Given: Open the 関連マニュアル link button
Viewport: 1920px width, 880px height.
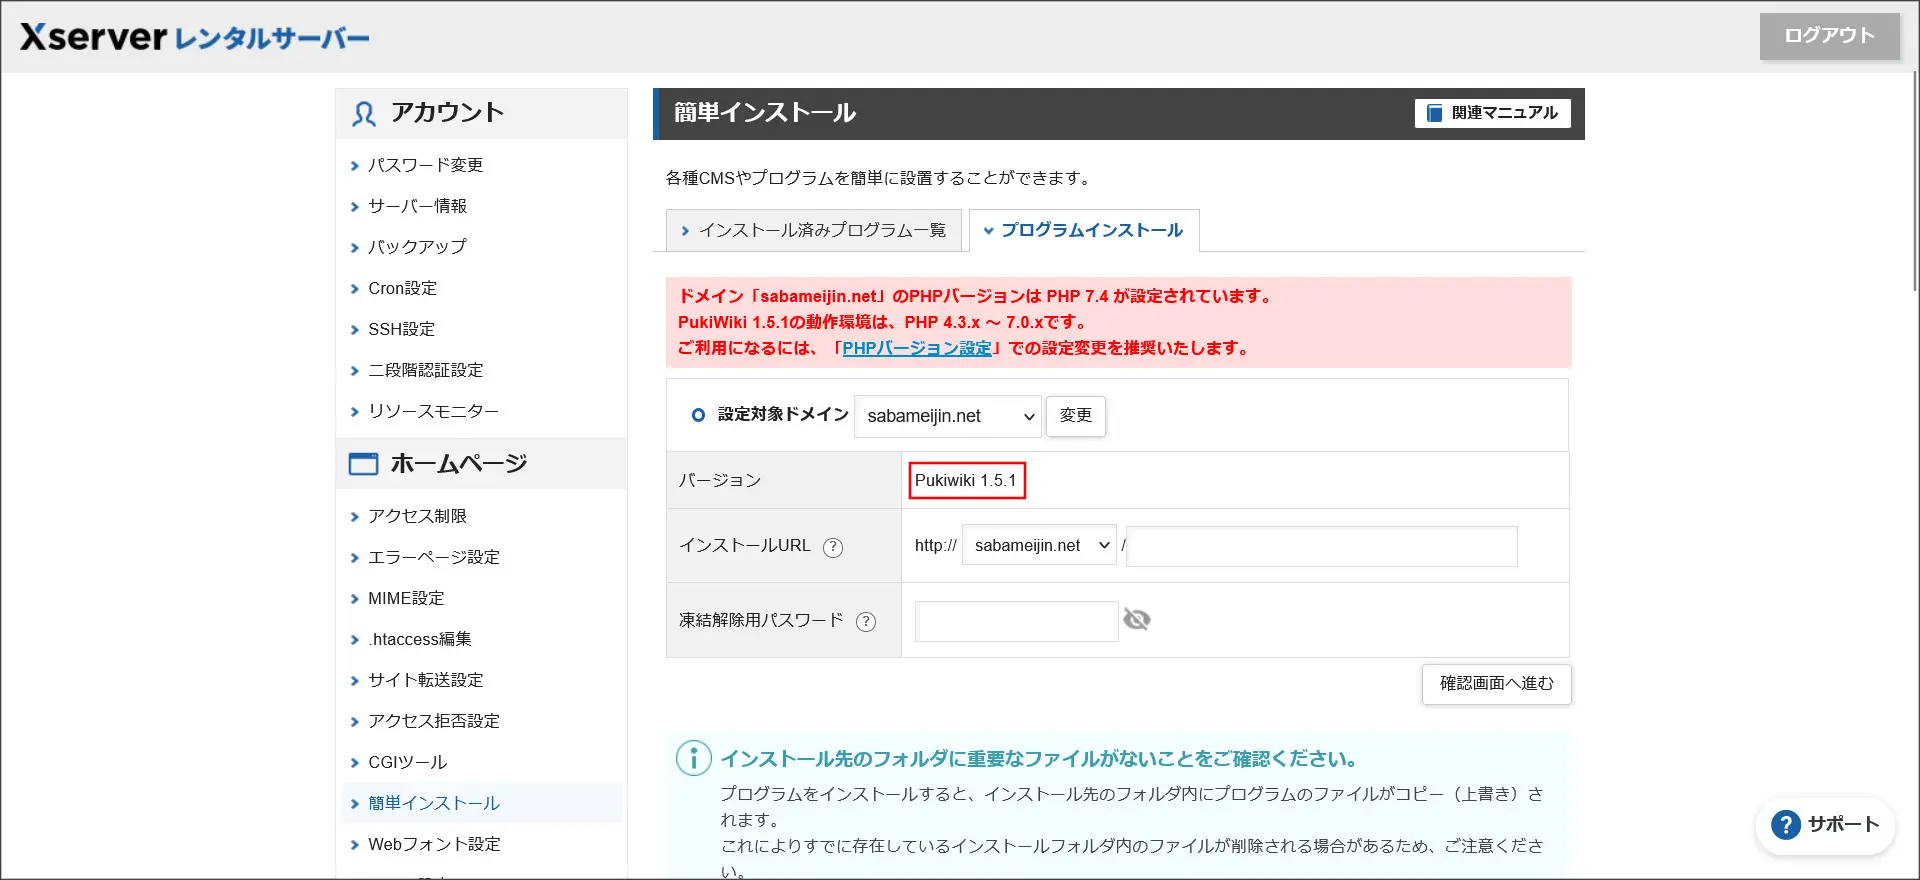Looking at the screenshot, I should tap(1492, 113).
